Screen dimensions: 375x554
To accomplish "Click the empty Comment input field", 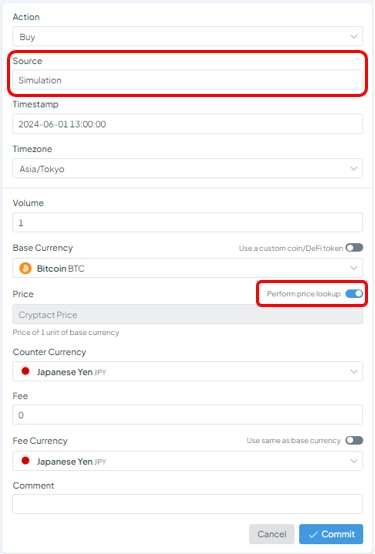I will [x=188, y=504].
